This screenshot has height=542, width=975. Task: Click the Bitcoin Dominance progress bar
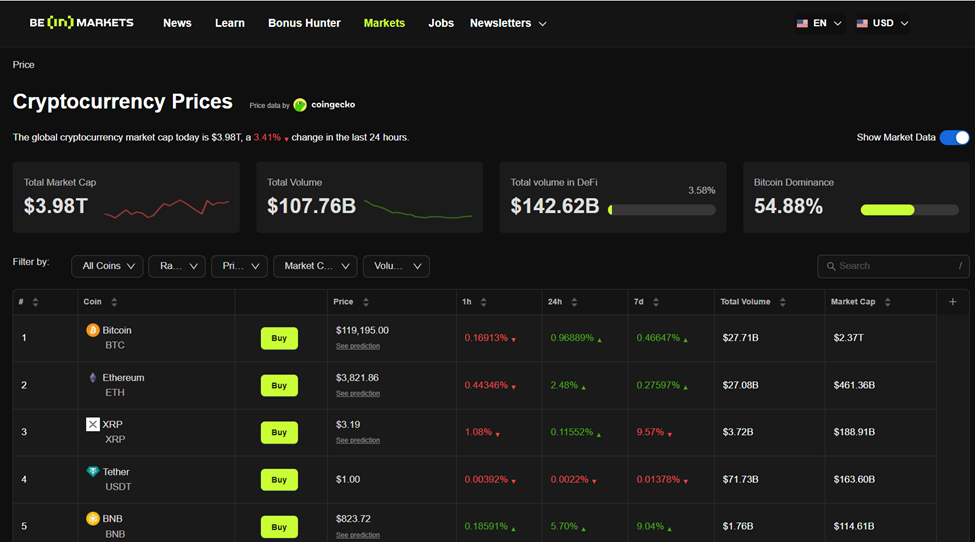pos(909,210)
